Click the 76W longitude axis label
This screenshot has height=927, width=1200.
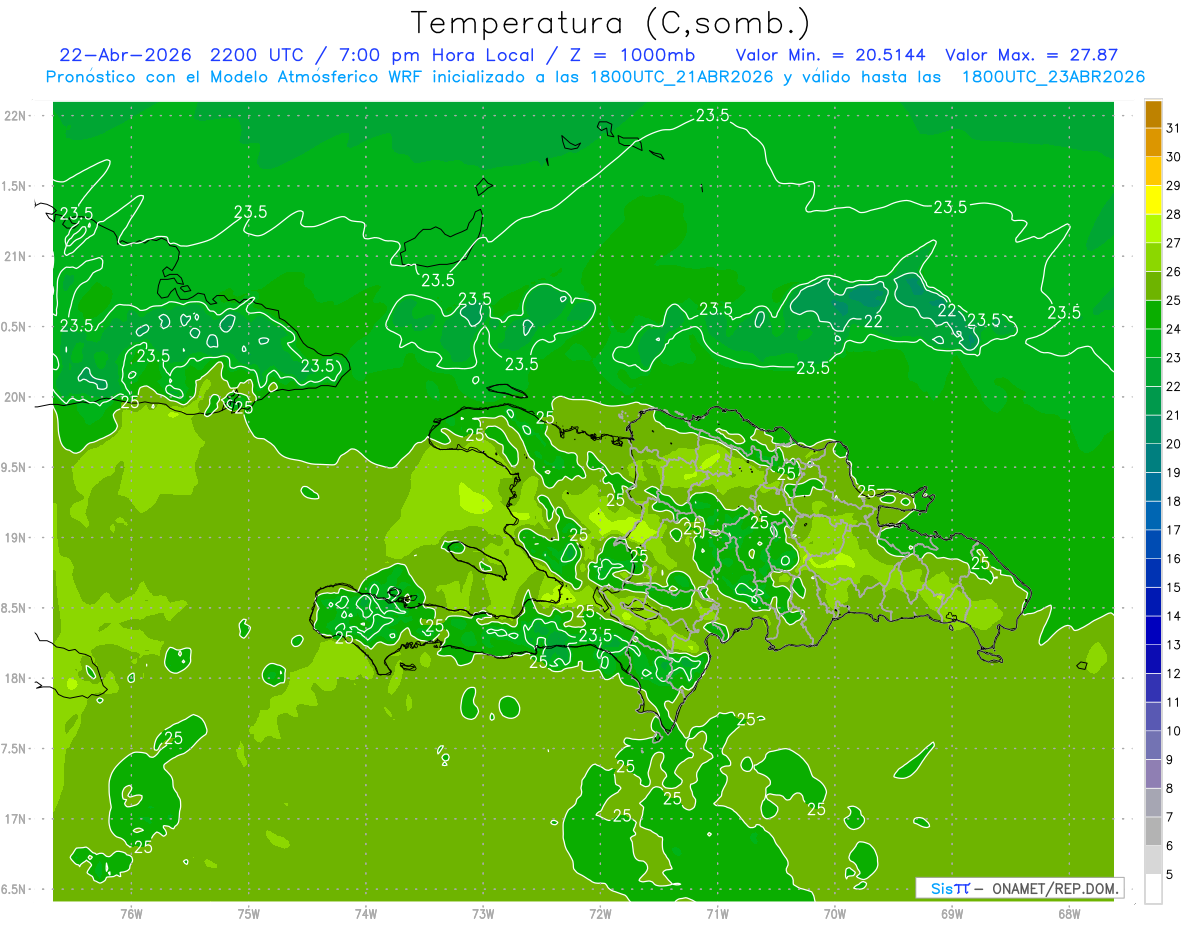[x=131, y=913]
